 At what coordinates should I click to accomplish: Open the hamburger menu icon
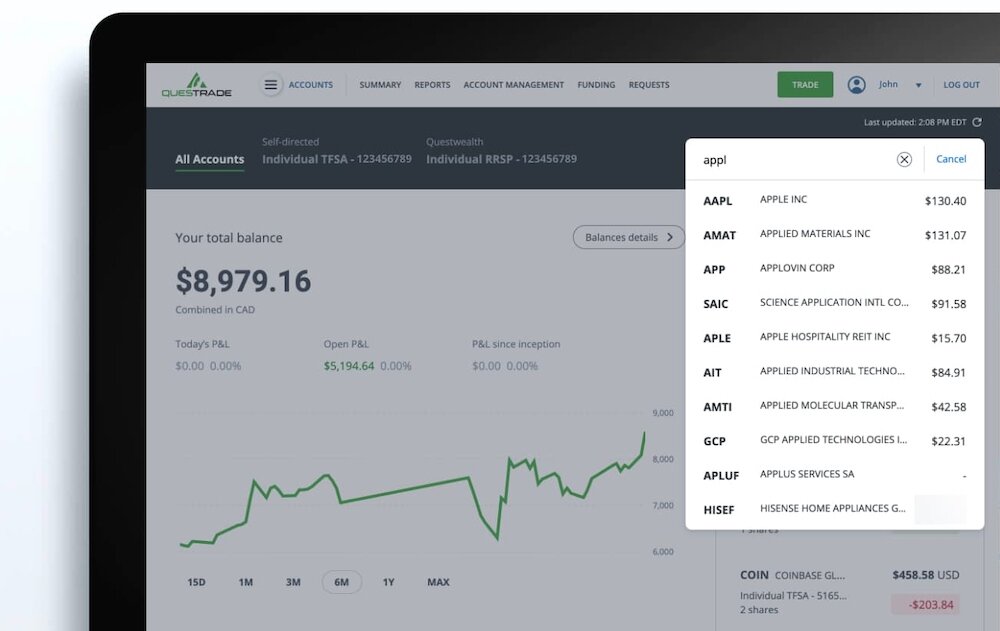pyautogui.click(x=271, y=85)
